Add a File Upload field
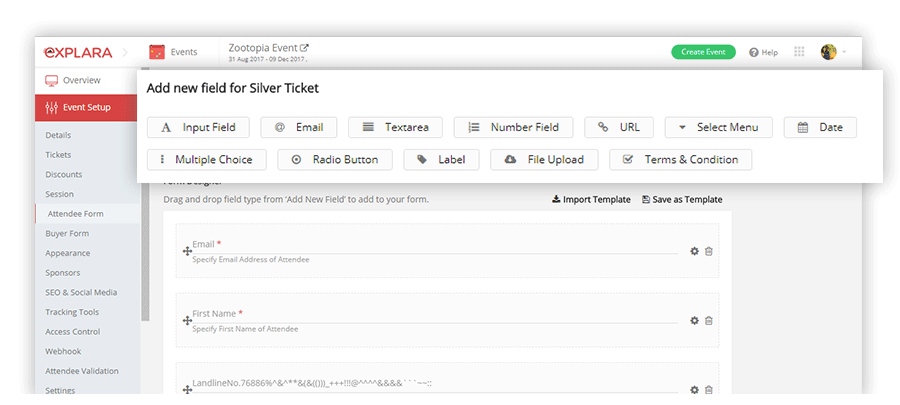The height and width of the screenshot is (405, 900). [544, 159]
